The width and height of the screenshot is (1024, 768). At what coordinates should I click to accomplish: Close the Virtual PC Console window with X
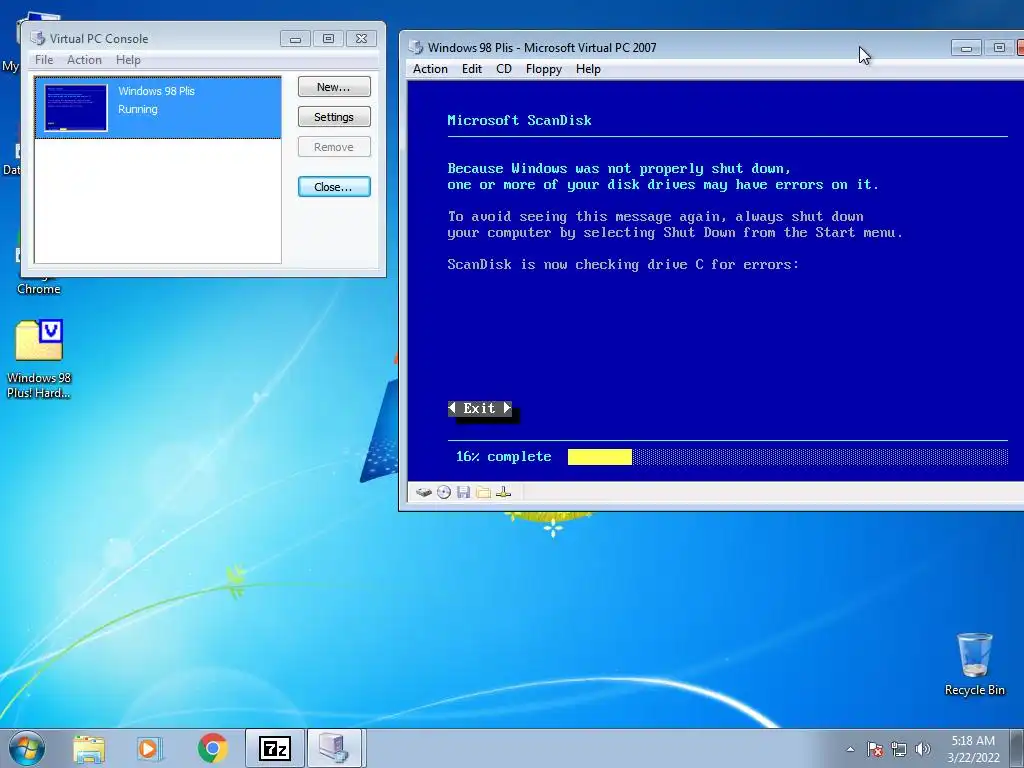[x=361, y=39]
